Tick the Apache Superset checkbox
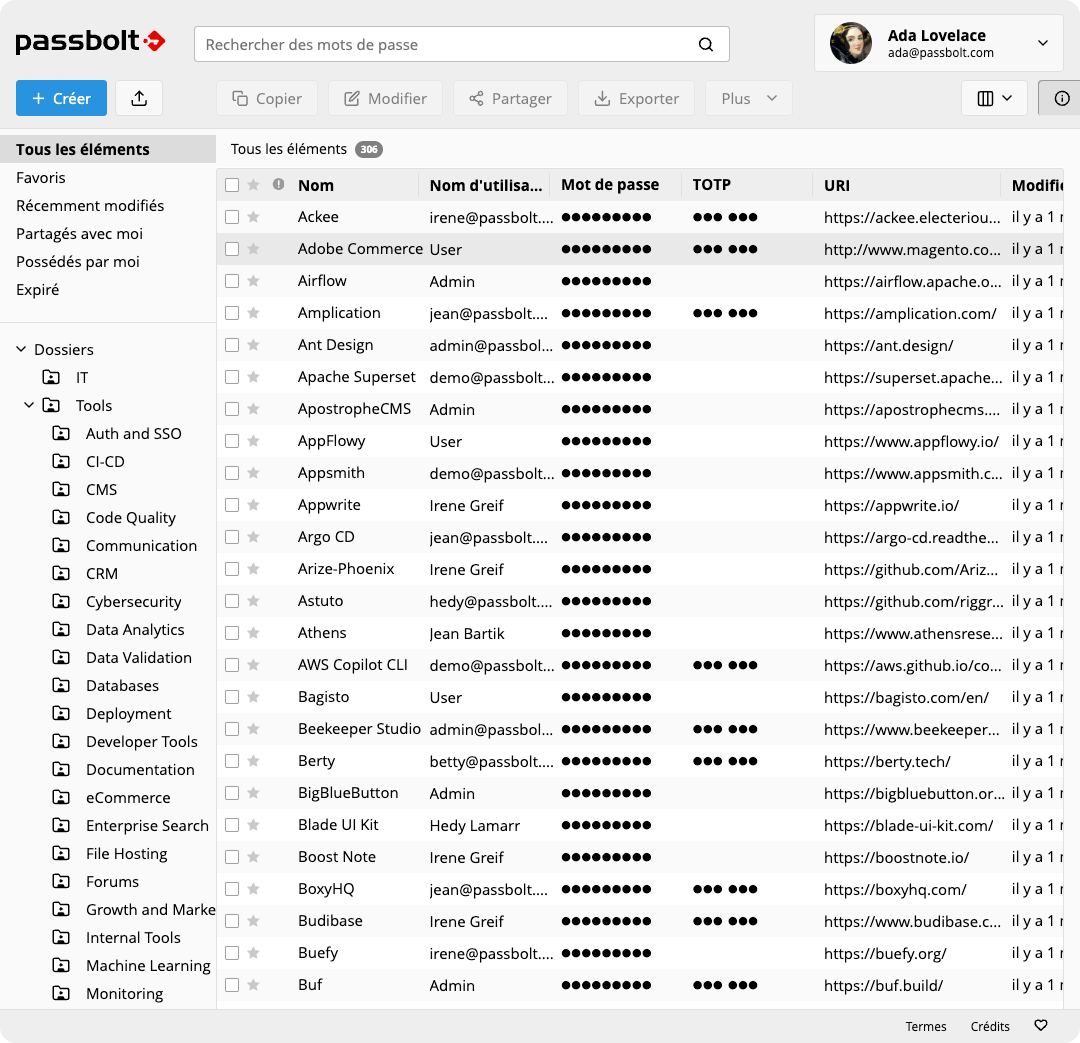This screenshot has height=1043, width=1080. point(232,377)
